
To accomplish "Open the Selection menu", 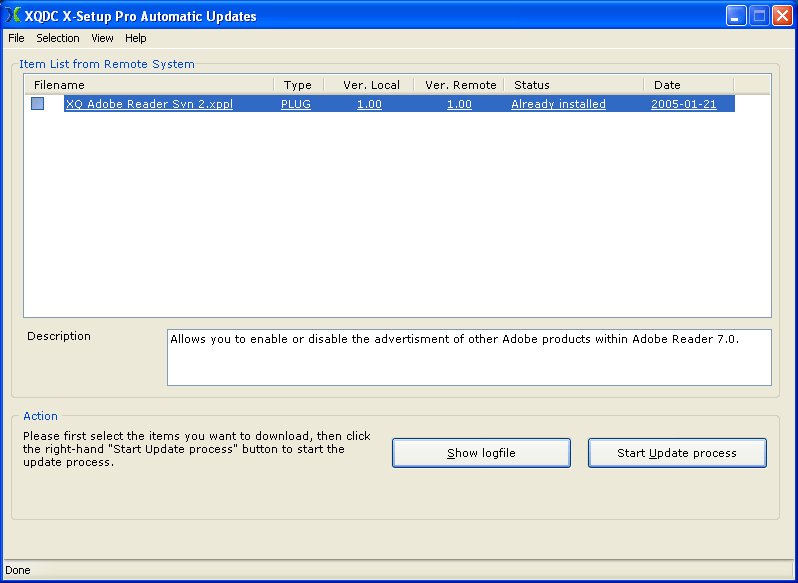I will (58, 38).
